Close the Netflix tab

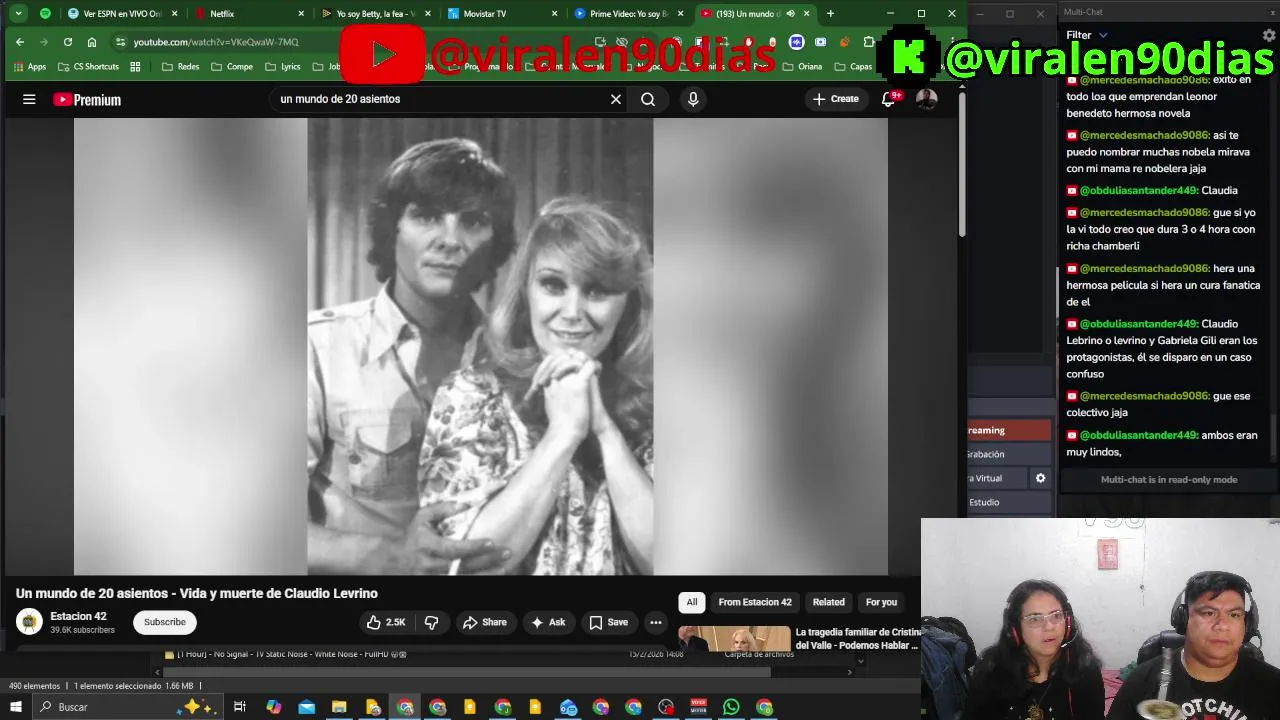click(x=301, y=14)
